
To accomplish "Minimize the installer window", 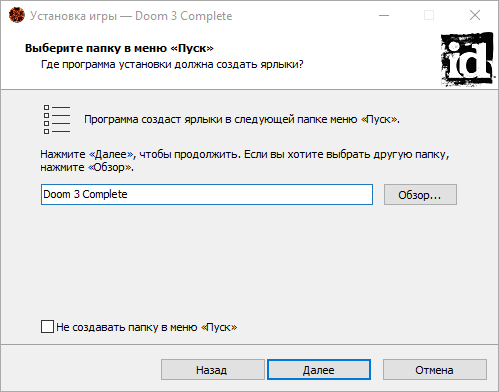I will click(384, 15).
